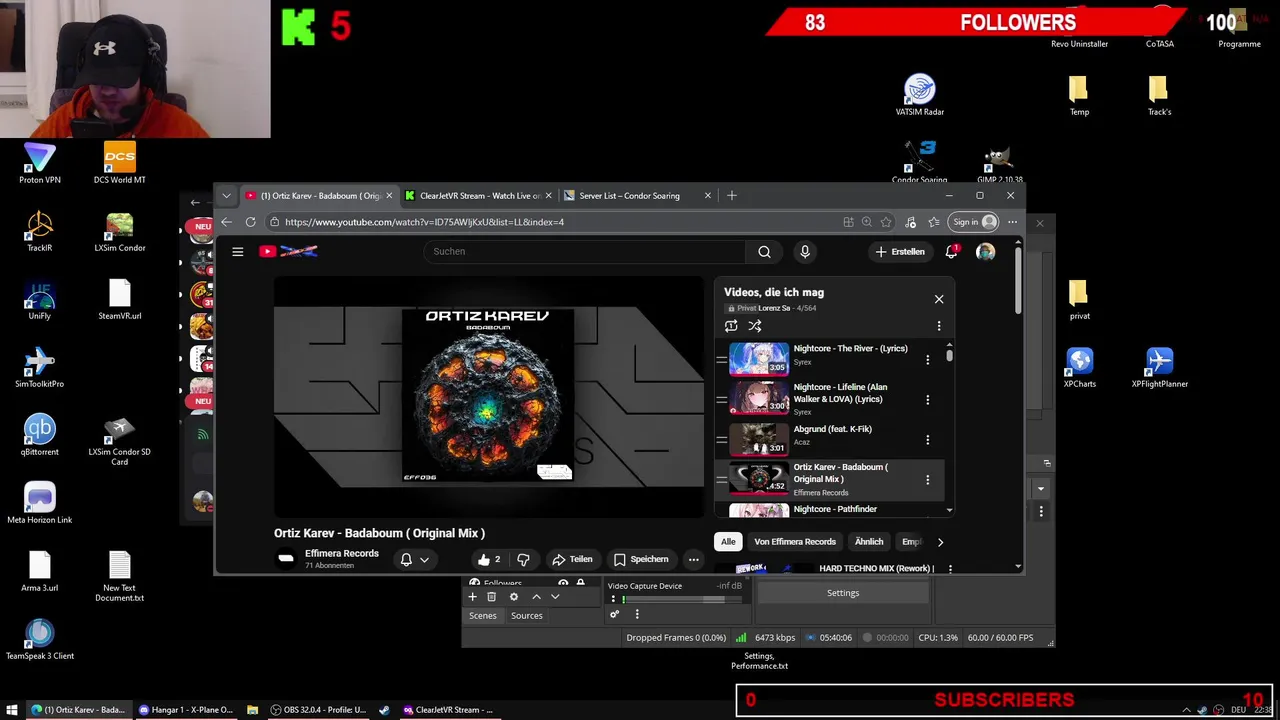The width and height of the screenshot is (1280, 720).
Task: Toggle playlist shuffle button
Action: click(x=755, y=326)
